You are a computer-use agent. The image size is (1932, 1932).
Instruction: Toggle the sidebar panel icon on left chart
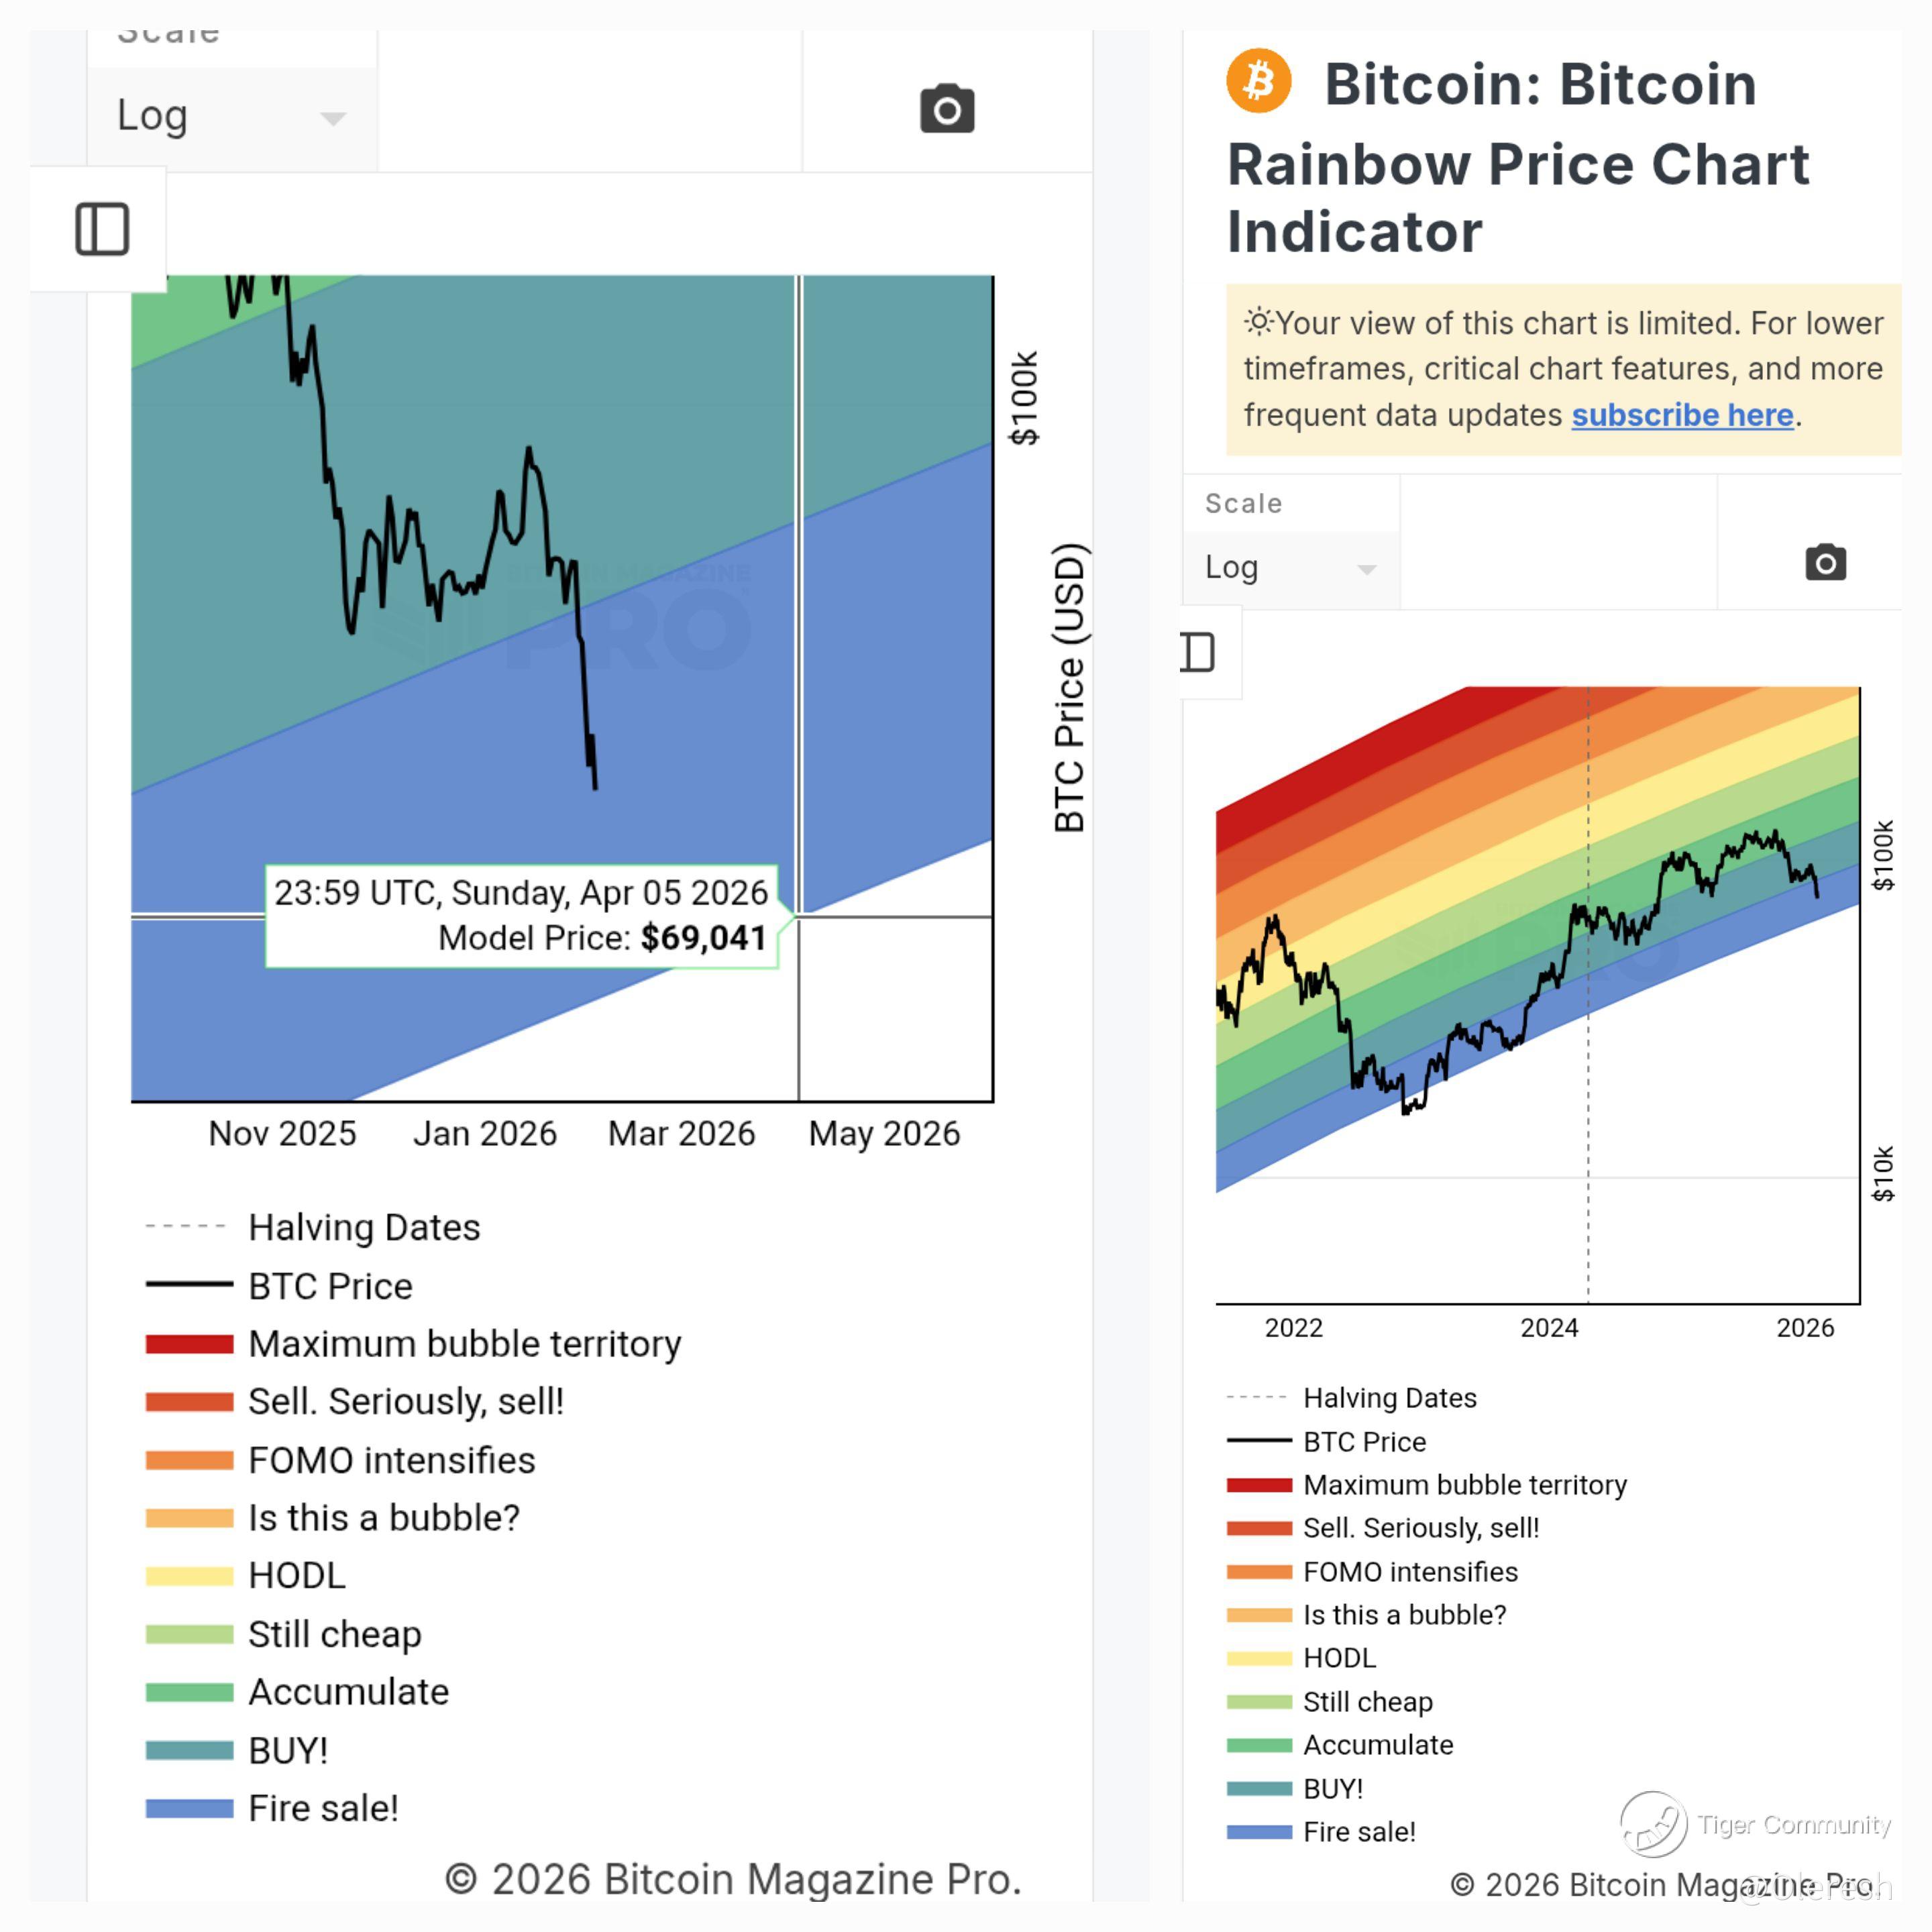tap(102, 229)
